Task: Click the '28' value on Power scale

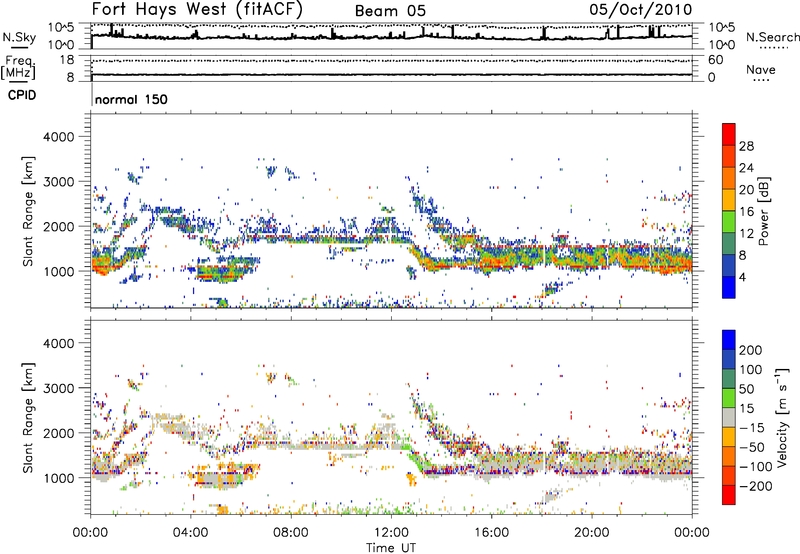Action: coord(746,146)
